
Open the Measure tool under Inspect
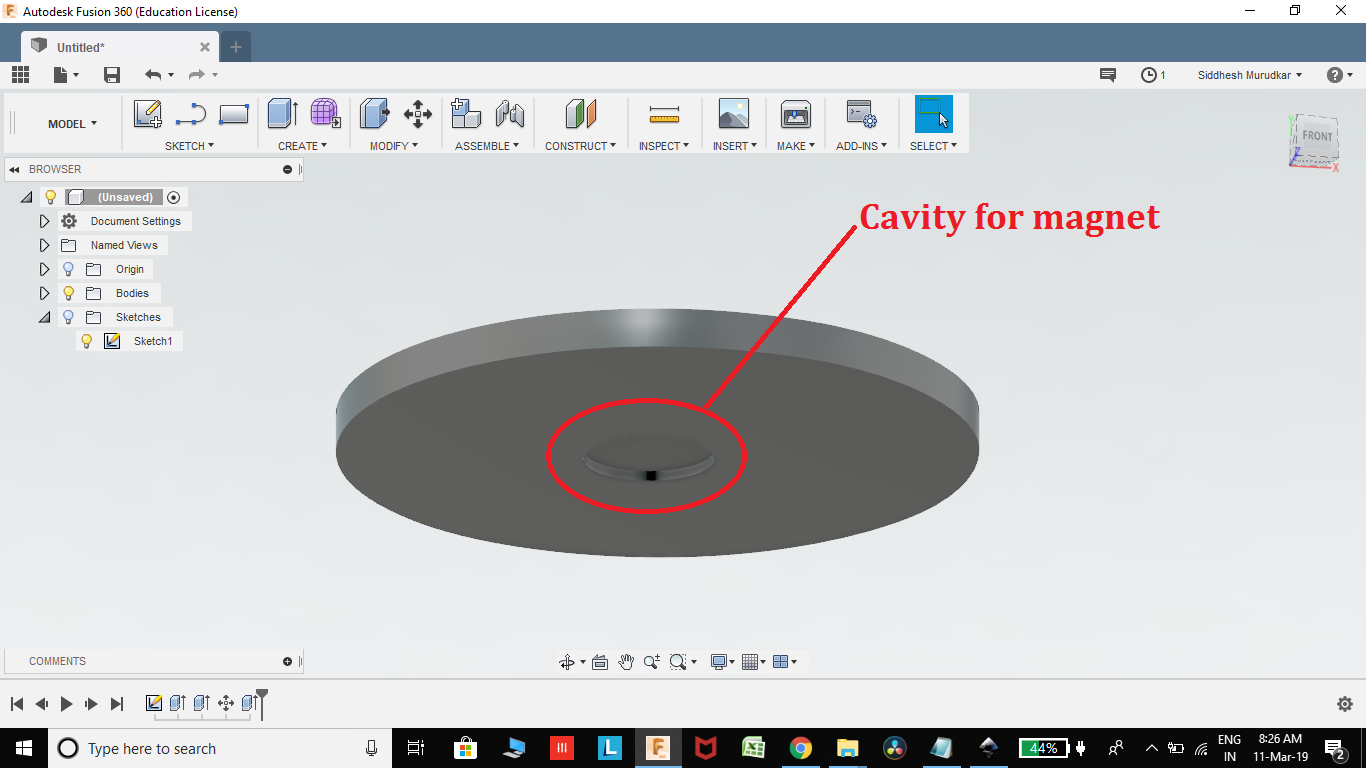pyautogui.click(x=662, y=114)
